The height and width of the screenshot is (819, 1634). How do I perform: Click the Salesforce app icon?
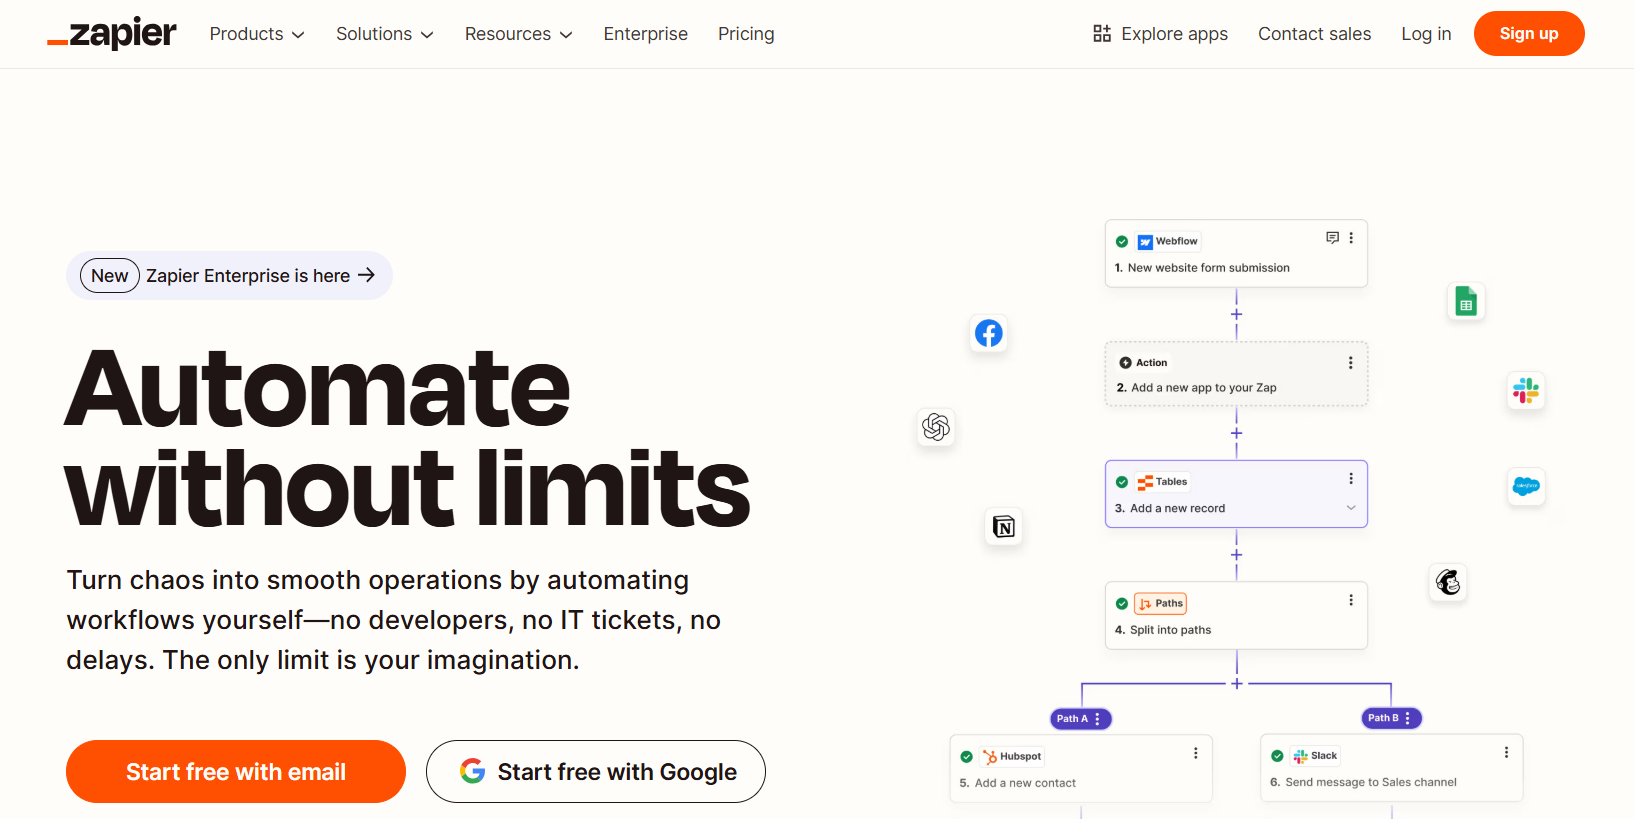point(1526,487)
